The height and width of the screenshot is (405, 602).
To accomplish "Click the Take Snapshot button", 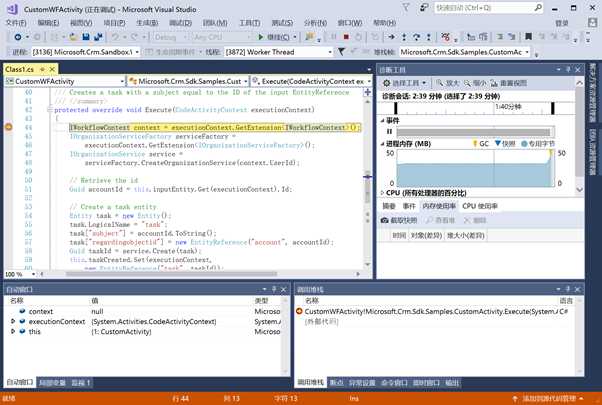I will [399, 220].
